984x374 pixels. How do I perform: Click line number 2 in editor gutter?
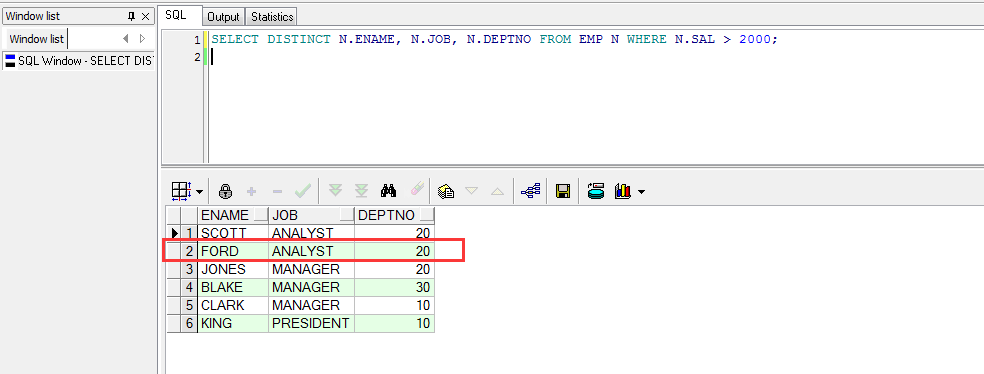click(x=197, y=57)
